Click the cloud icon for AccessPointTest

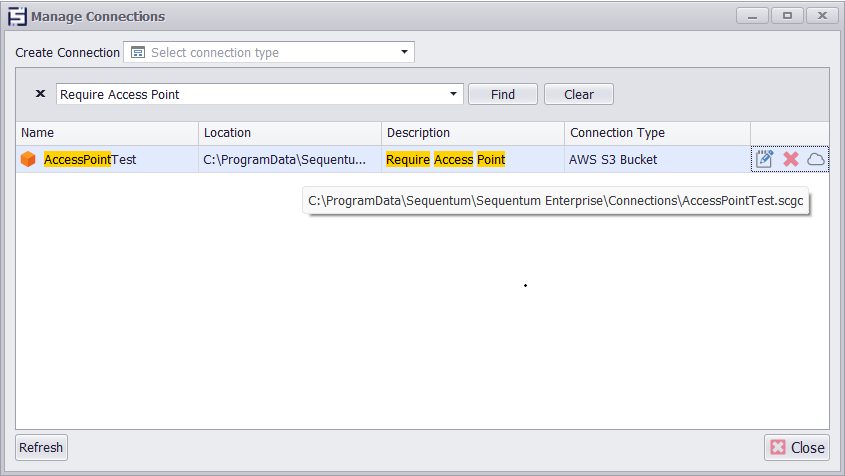point(815,159)
